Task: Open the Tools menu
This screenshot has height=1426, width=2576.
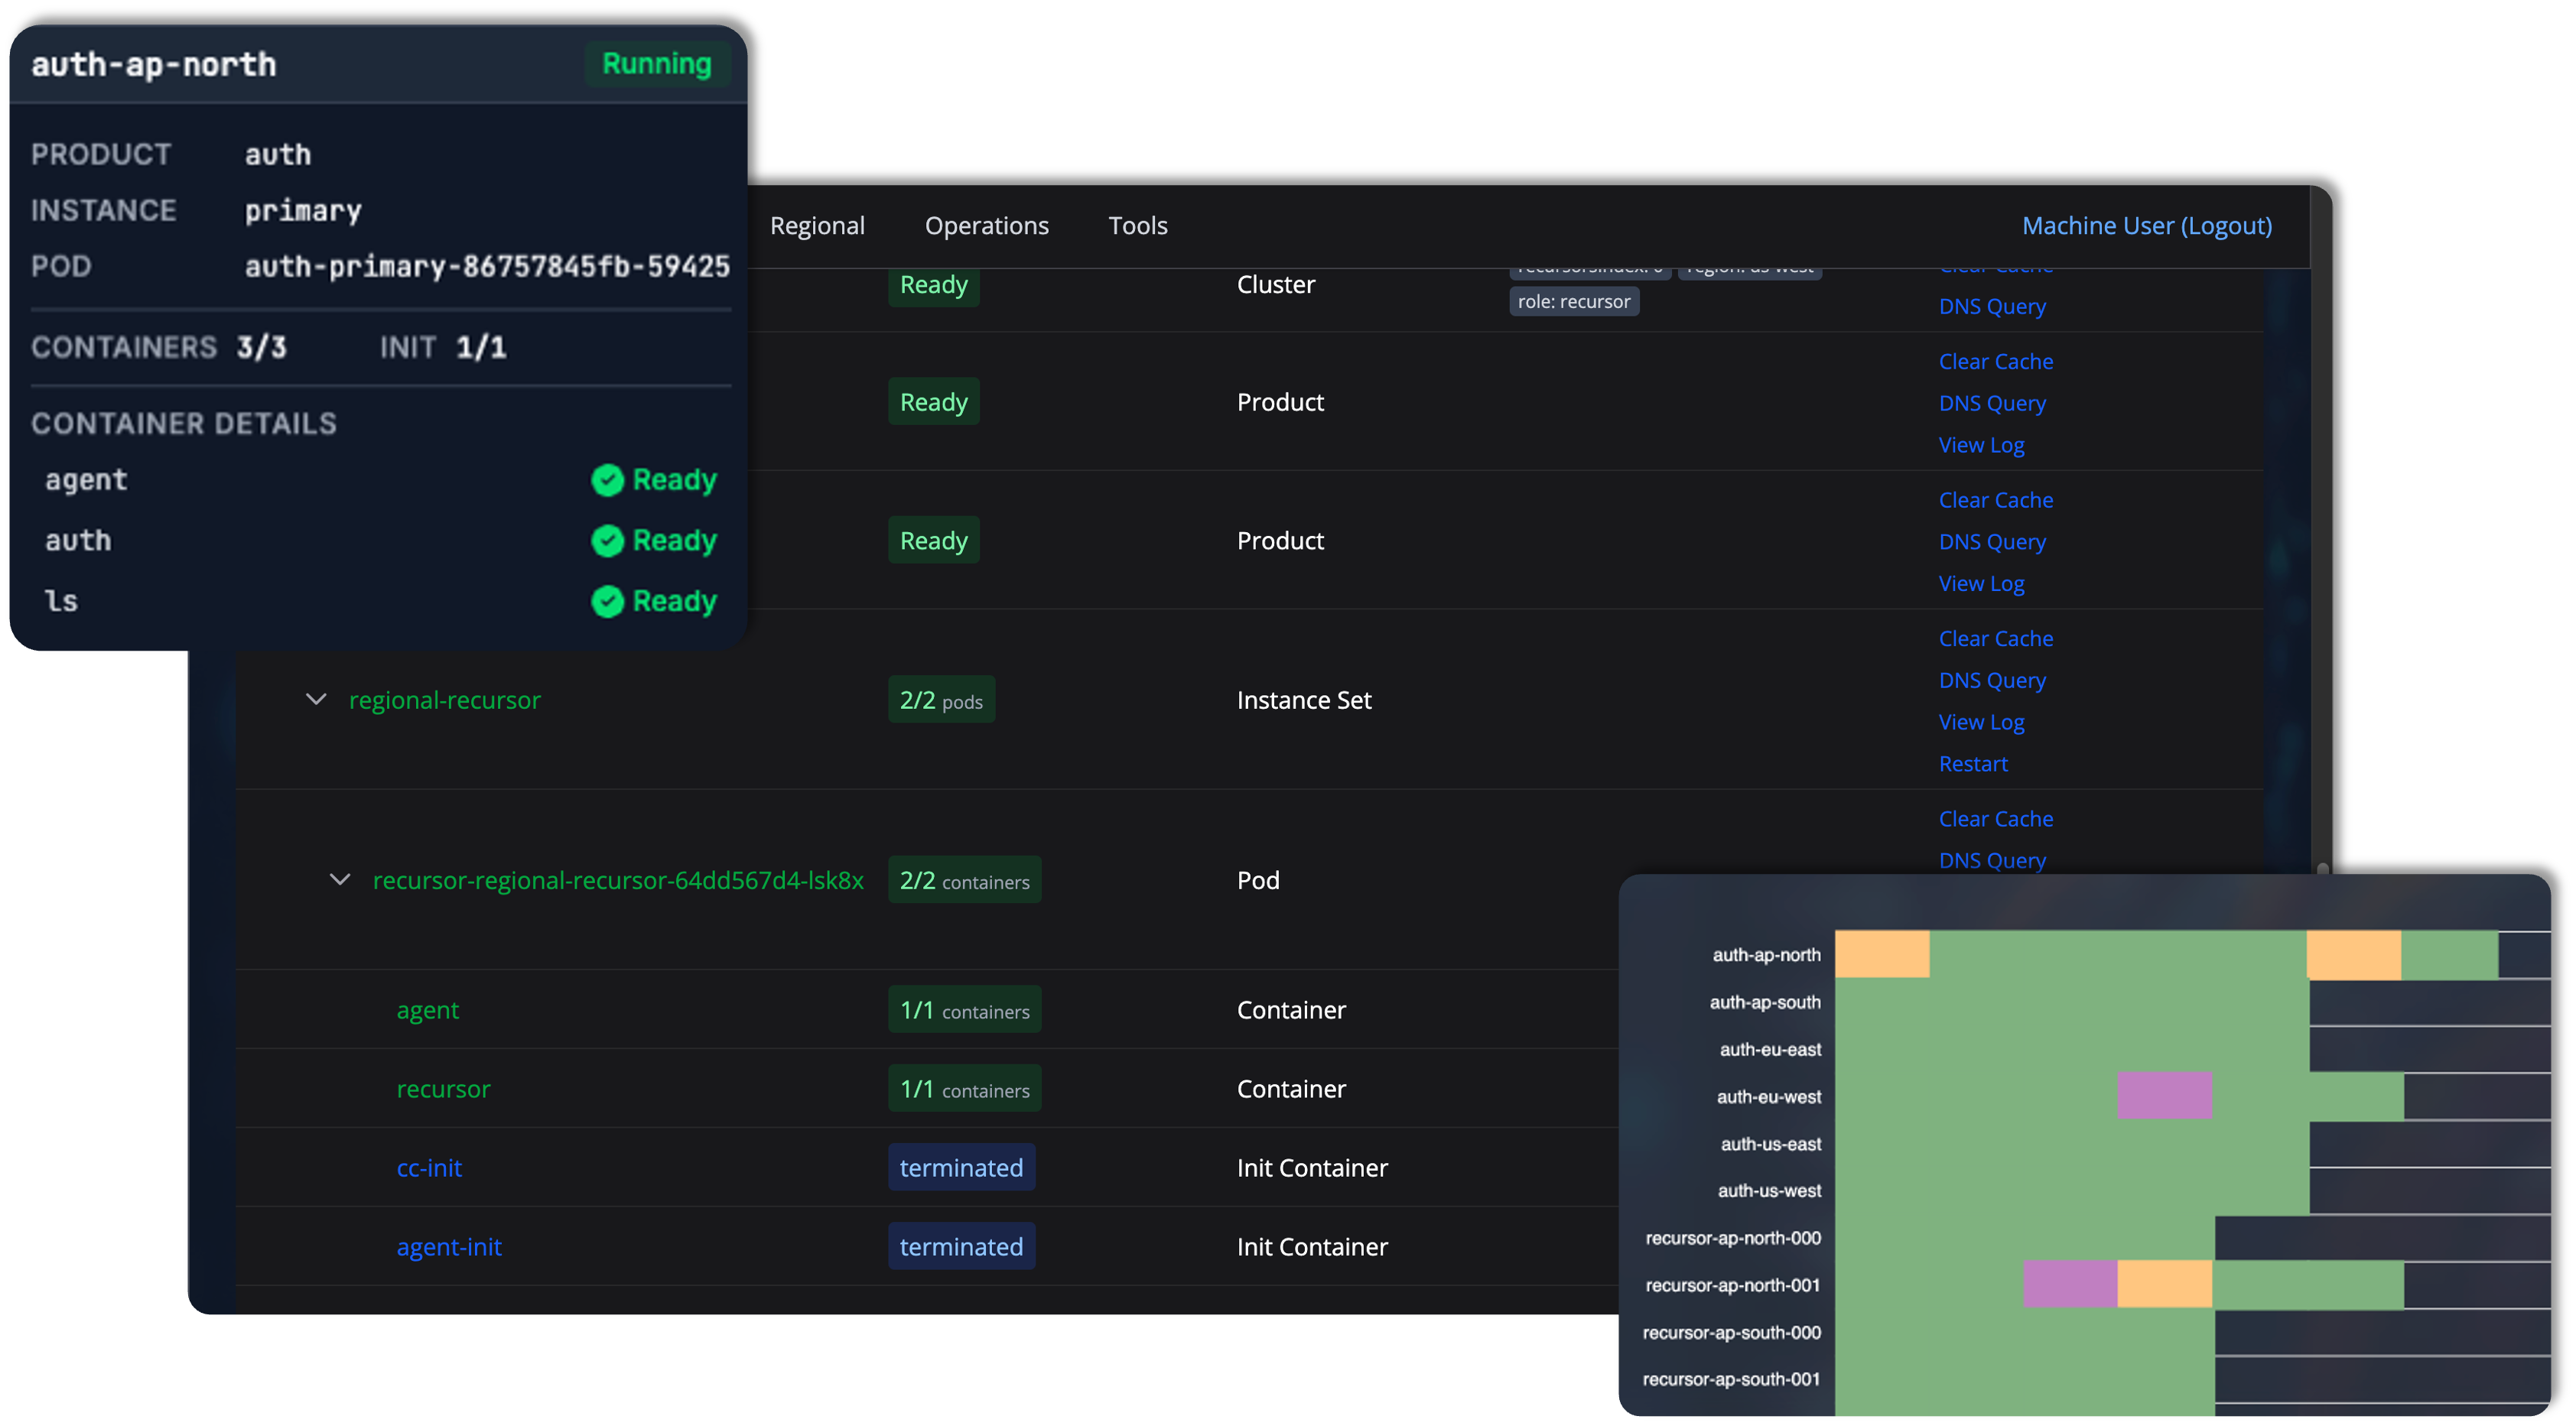Action: click(1137, 225)
